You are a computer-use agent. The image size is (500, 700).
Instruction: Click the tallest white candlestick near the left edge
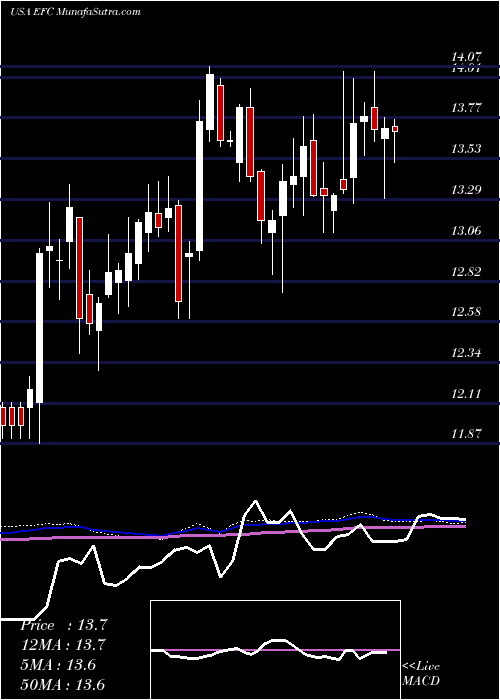[x=40, y=328]
